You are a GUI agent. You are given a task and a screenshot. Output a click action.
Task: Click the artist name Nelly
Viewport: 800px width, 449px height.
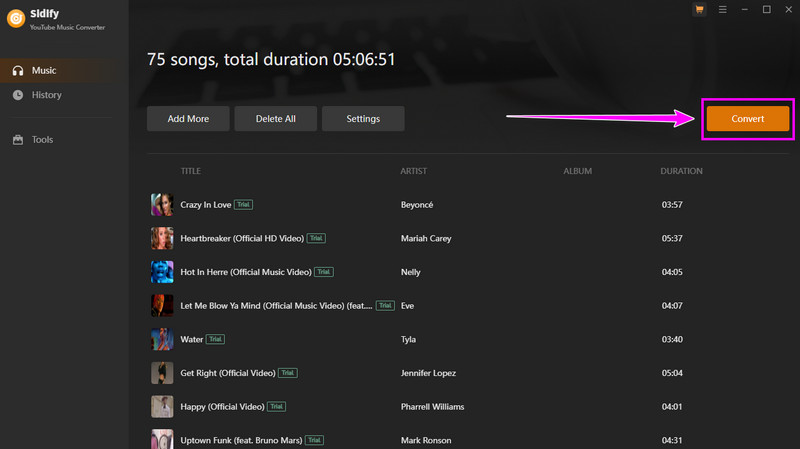pos(411,272)
